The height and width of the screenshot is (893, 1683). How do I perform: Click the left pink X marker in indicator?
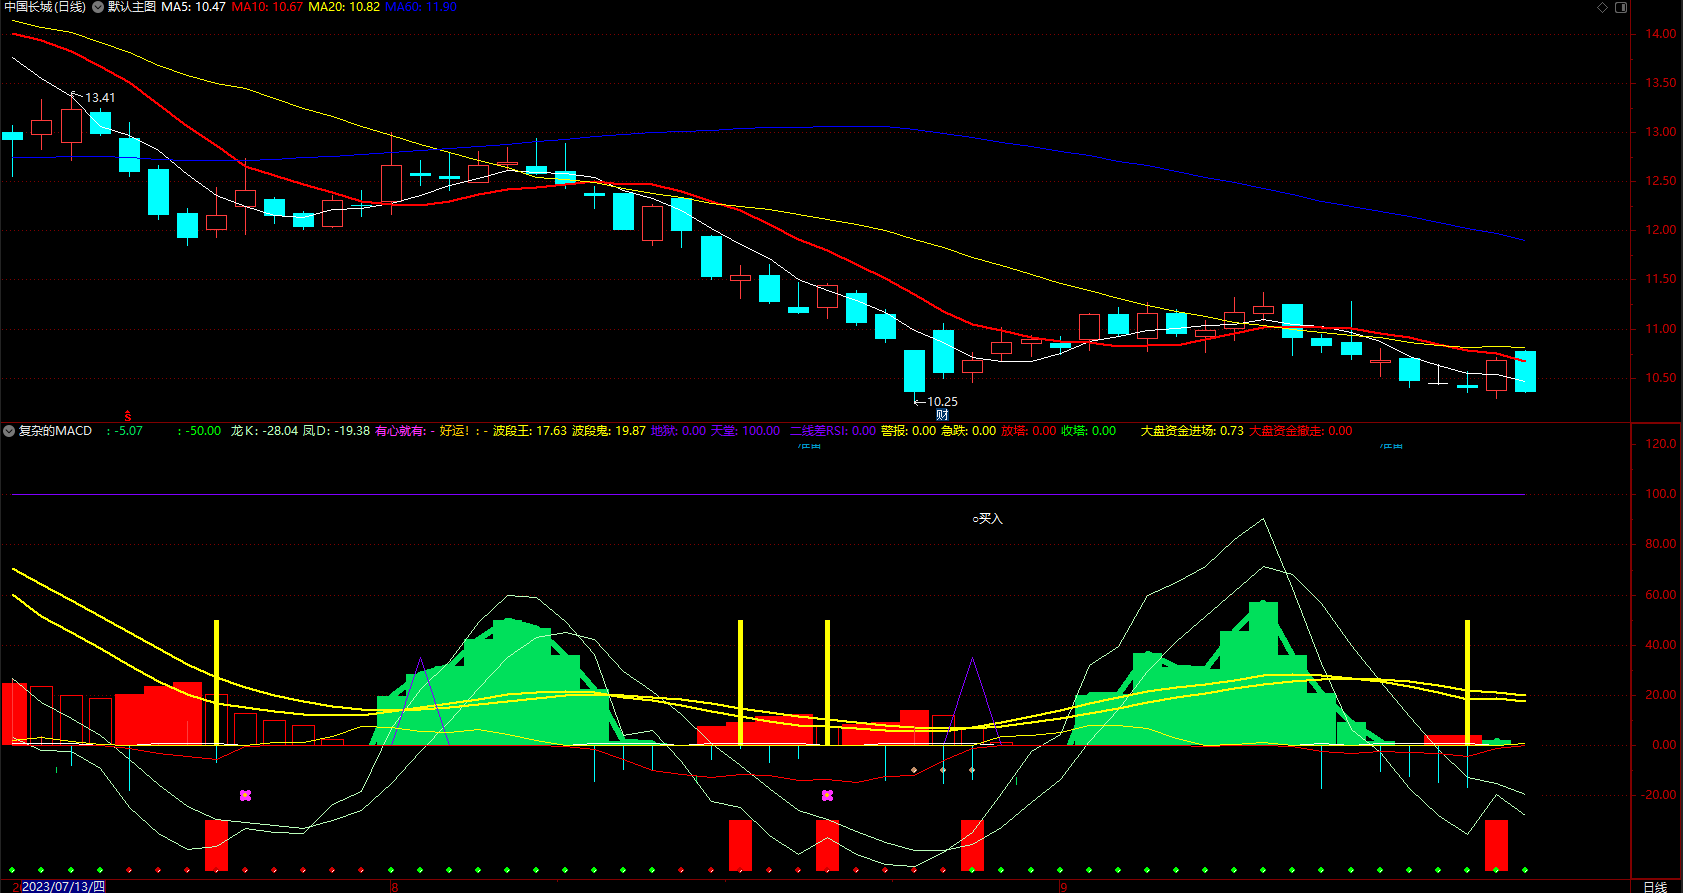[245, 796]
